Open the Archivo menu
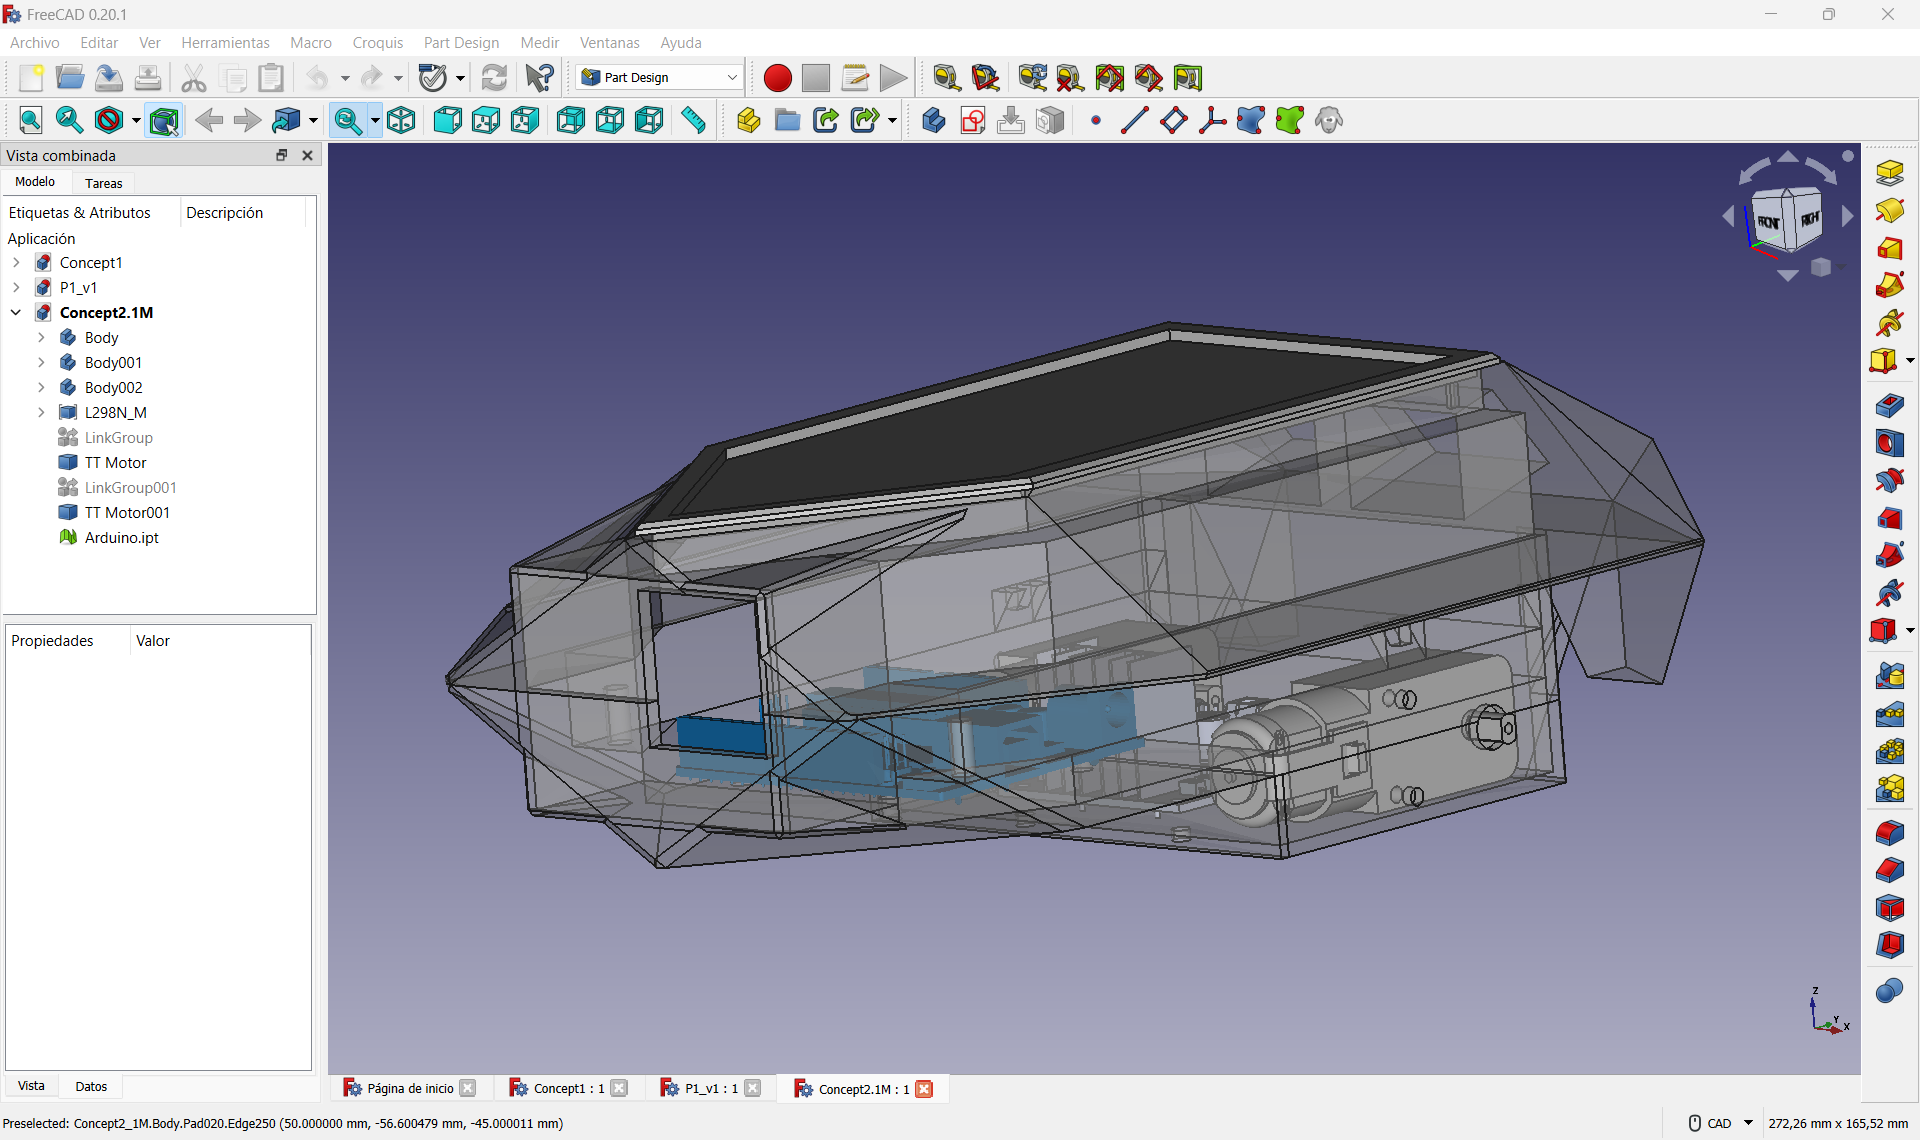This screenshot has width=1920, height=1140. coord(35,43)
